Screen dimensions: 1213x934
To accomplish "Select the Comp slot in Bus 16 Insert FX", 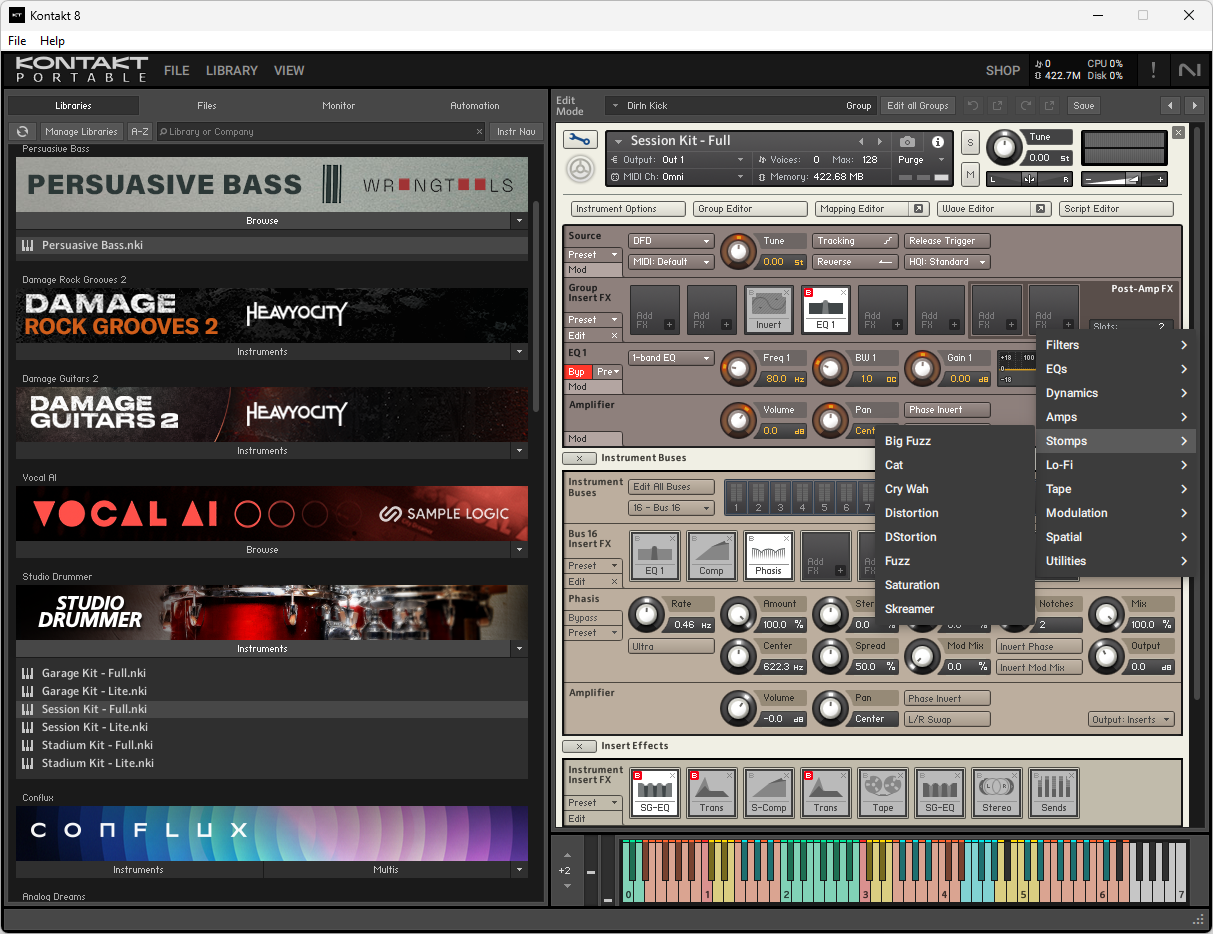I will coord(711,555).
